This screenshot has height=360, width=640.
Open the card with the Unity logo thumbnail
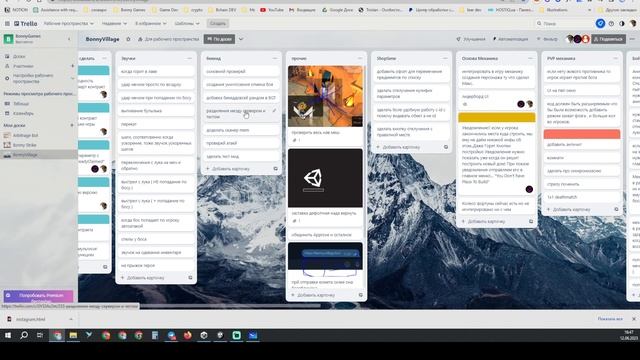(325, 188)
